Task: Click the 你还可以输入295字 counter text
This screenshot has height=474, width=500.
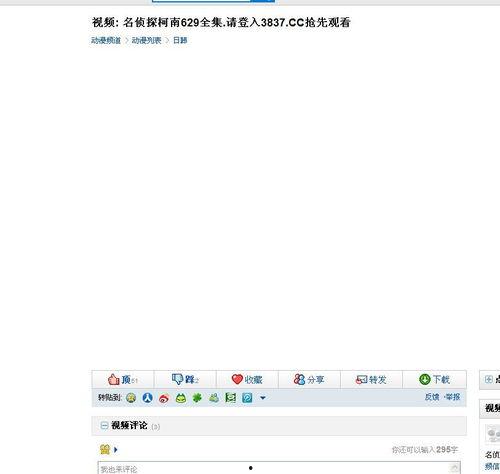Action: point(425,450)
